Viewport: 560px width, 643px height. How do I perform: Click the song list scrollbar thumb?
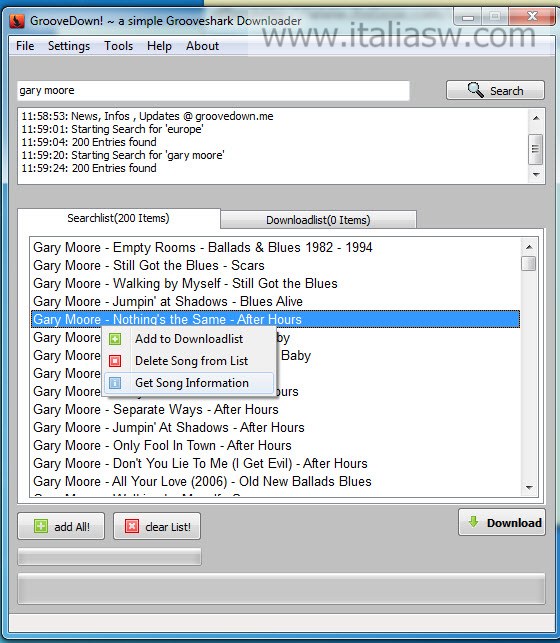pos(528,263)
